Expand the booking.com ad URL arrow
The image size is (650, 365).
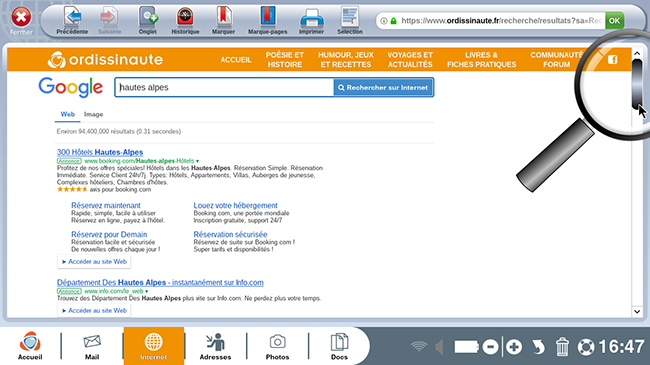197,161
